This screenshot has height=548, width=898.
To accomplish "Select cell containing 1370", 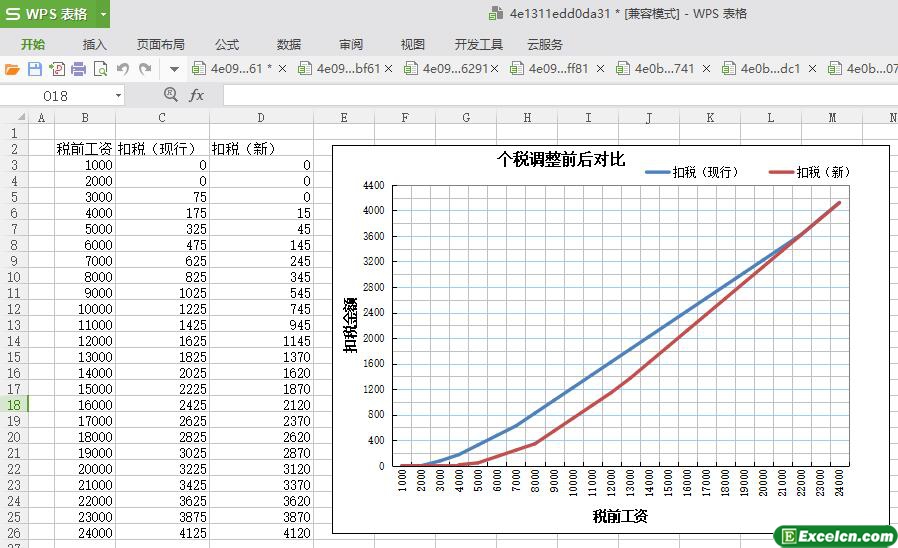I will point(261,357).
